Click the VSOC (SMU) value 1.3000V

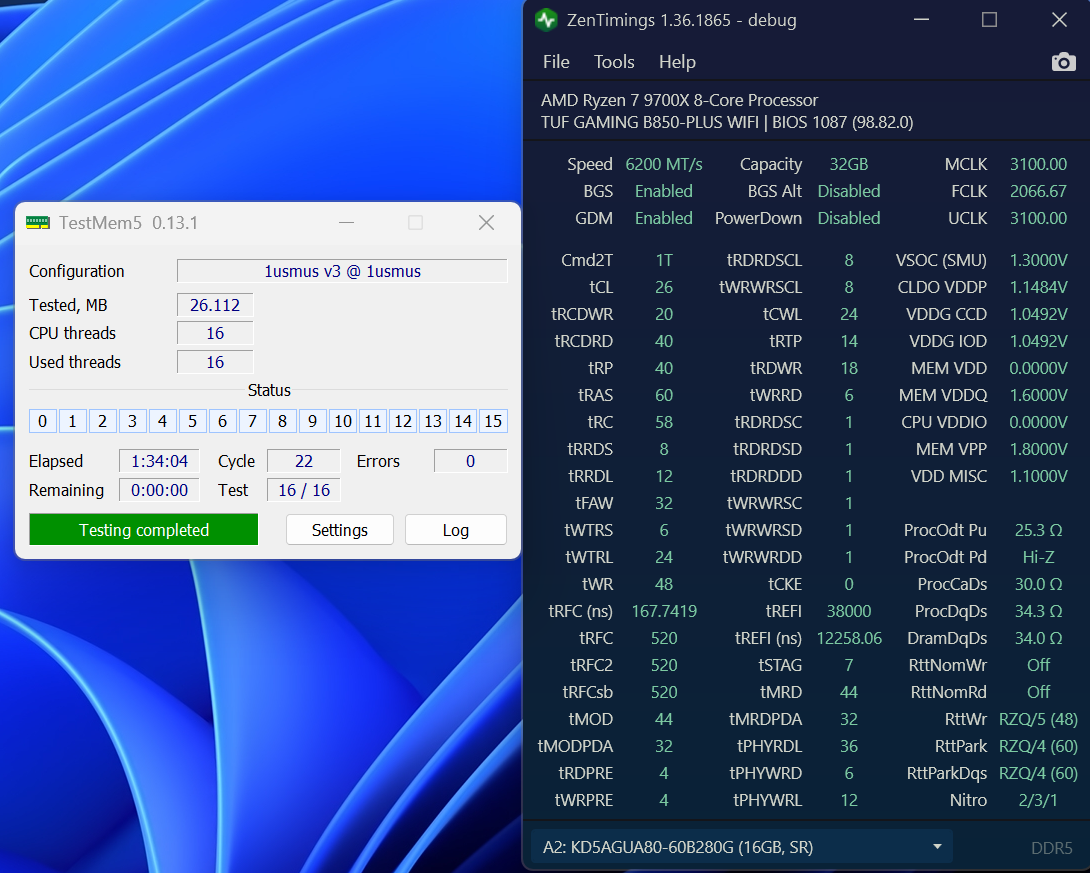coord(1039,260)
